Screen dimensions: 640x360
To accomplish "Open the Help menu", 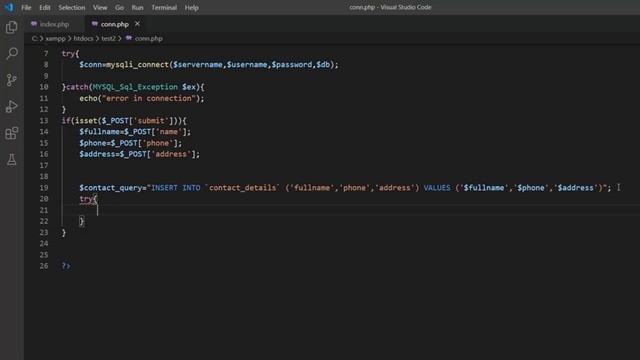I will pos(191,7).
